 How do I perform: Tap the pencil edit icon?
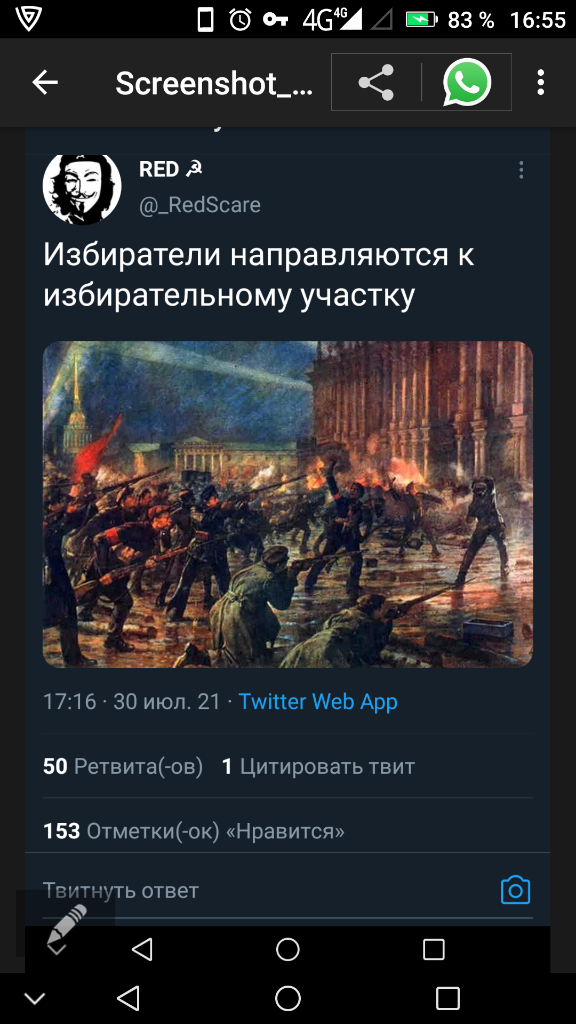point(67,921)
